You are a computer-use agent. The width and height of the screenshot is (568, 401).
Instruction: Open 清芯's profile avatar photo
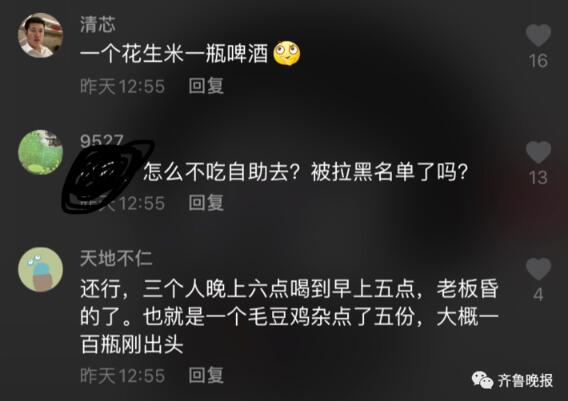pyautogui.click(x=41, y=35)
